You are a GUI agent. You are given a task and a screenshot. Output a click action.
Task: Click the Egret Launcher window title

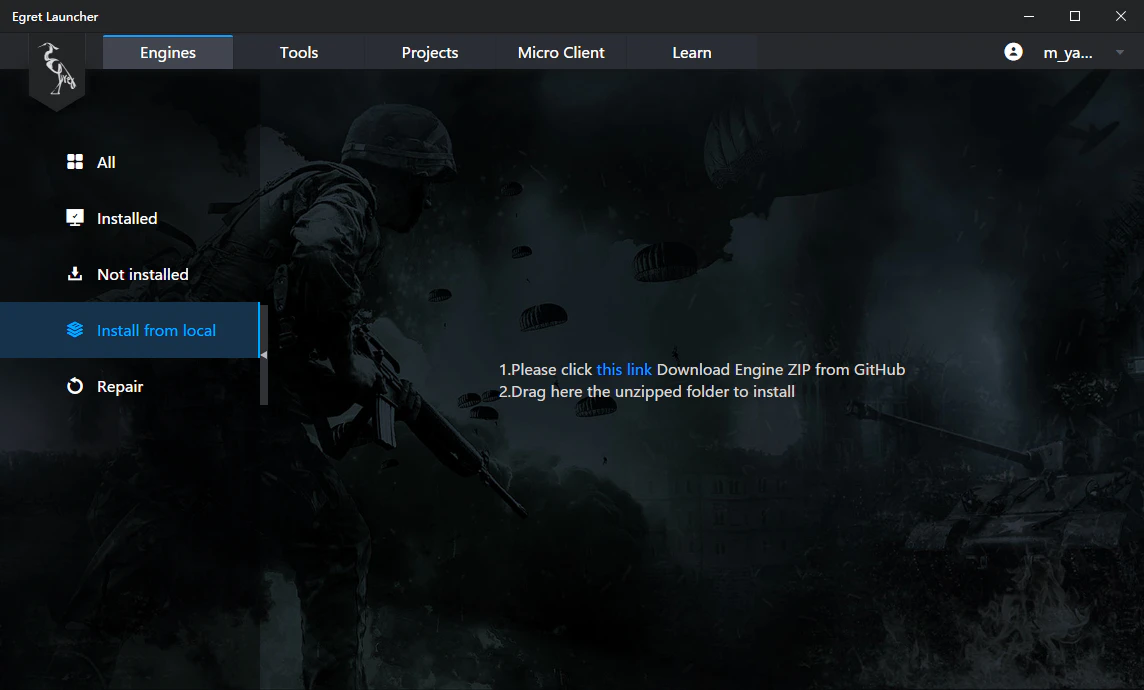[x=55, y=16]
